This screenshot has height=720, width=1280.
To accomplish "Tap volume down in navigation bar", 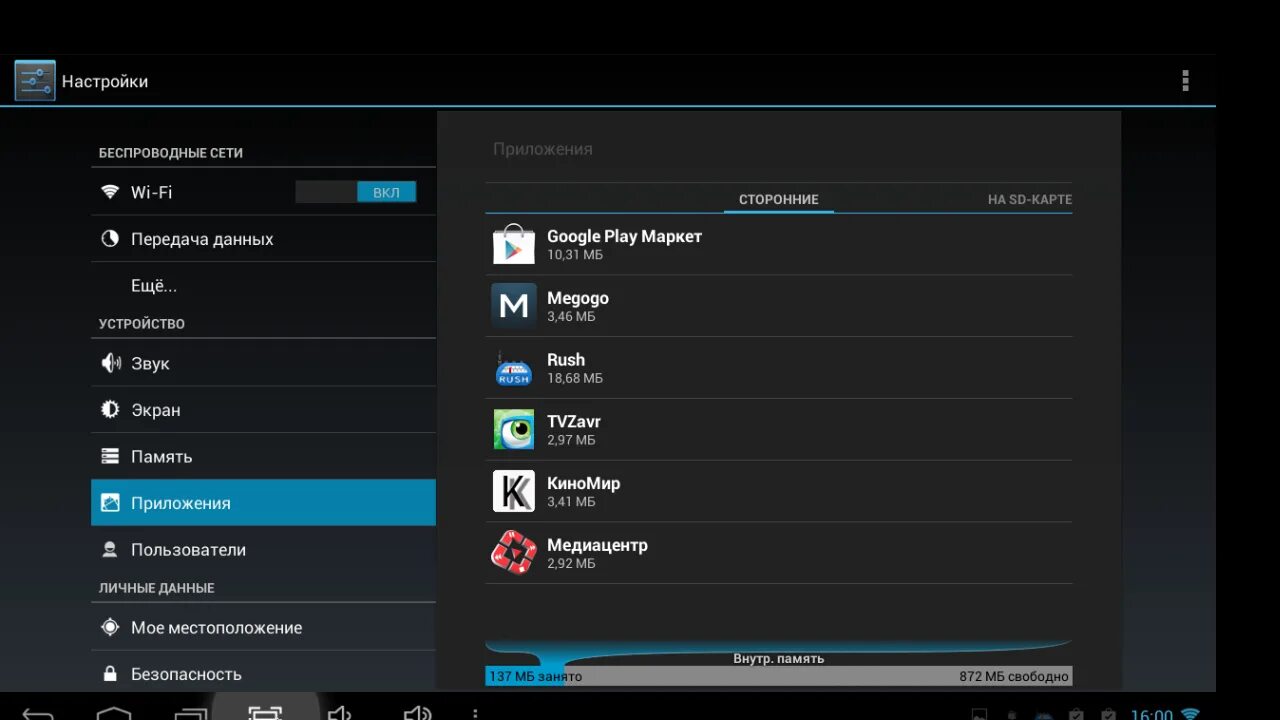I will point(340,713).
